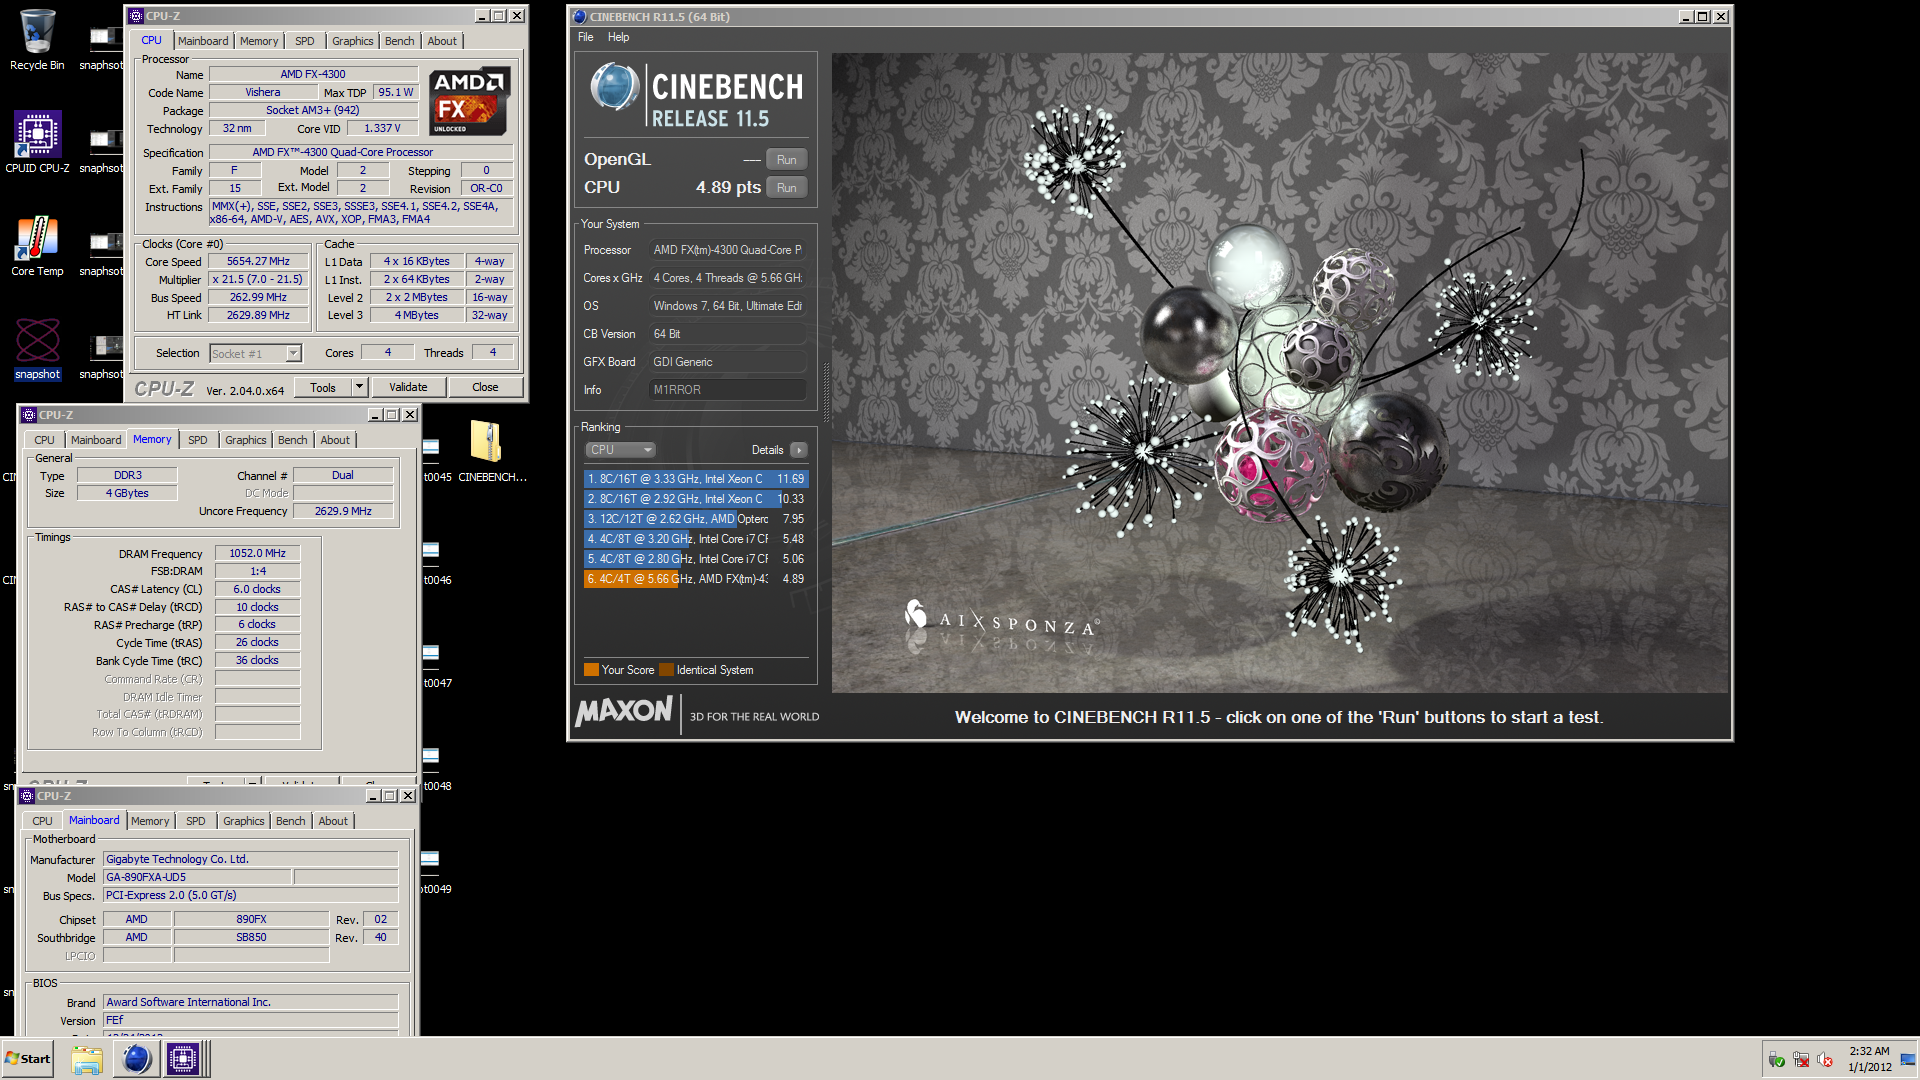Run the OpenGL test in CINEBENCH
Viewport: 1920px width, 1080px height.
(787, 160)
